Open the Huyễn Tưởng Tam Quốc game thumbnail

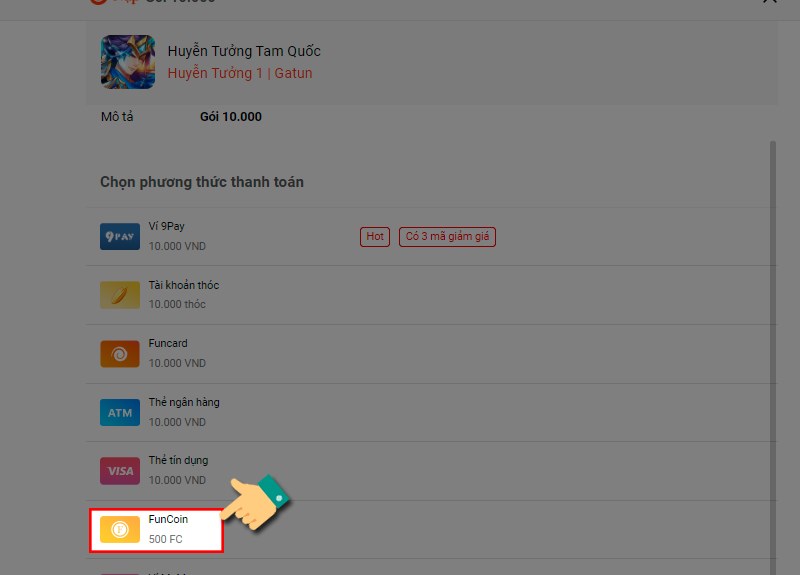pyautogui.click(x=128, y=62)
